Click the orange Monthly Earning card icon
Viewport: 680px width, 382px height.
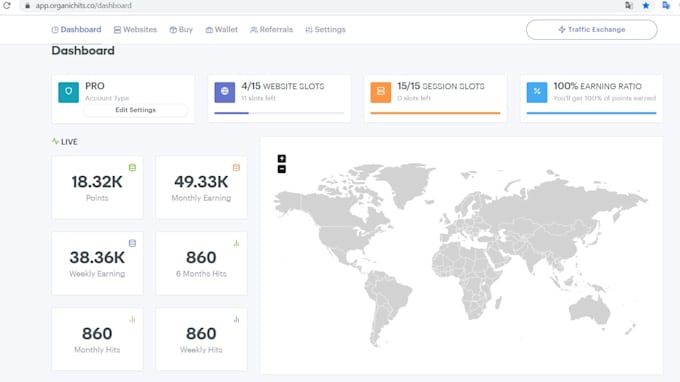(236, 168)
